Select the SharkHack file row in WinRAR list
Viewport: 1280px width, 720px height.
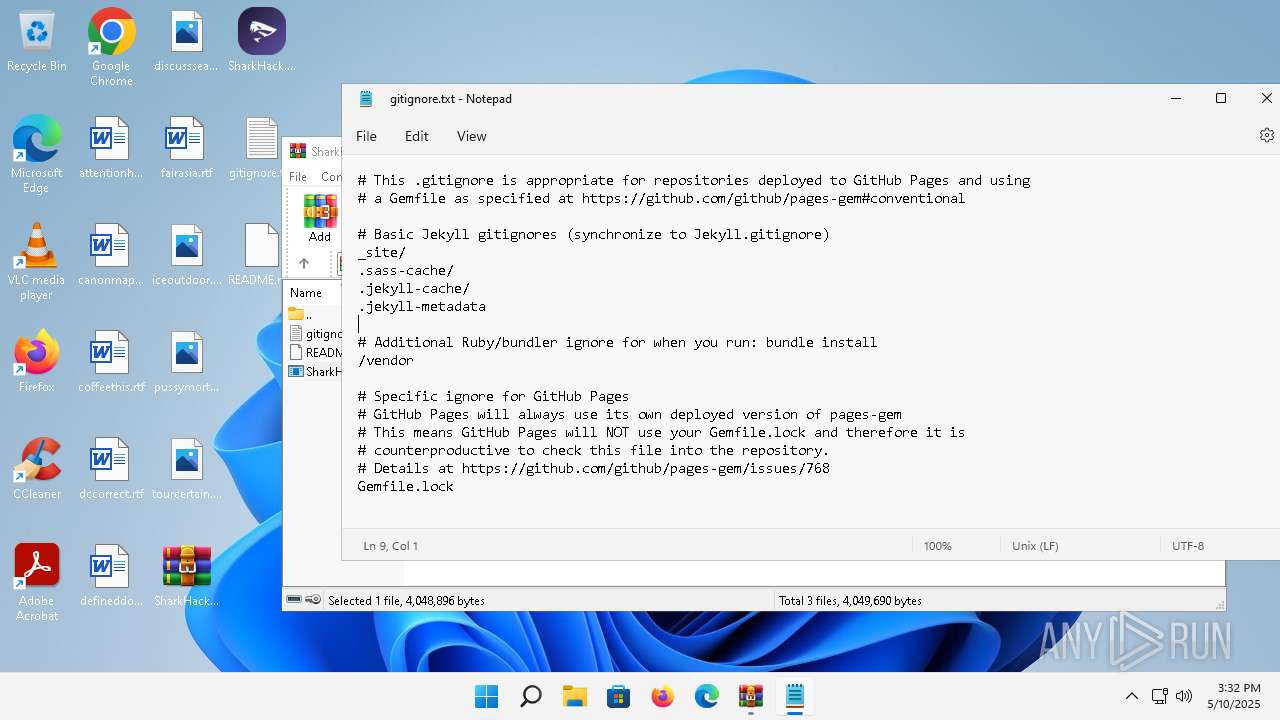pyautogui.click(x=314, y=372)
